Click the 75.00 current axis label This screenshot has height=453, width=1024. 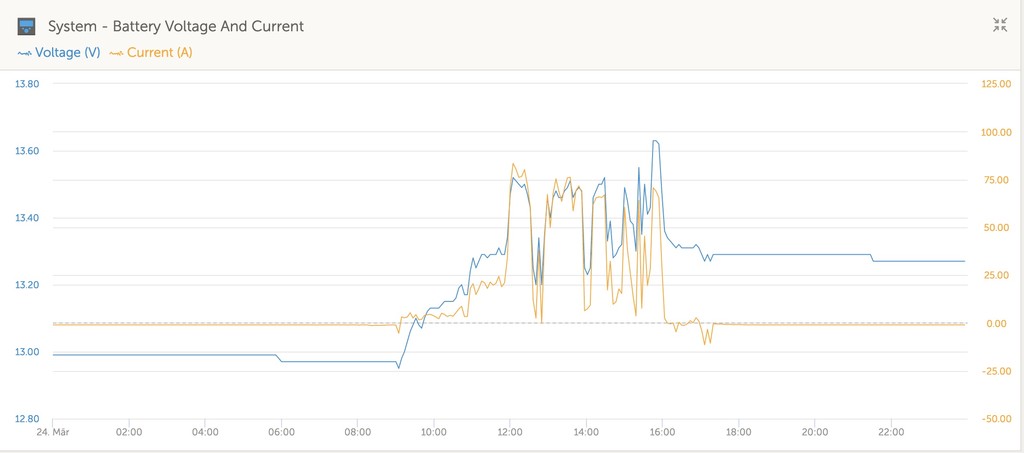tap(997, 180)
